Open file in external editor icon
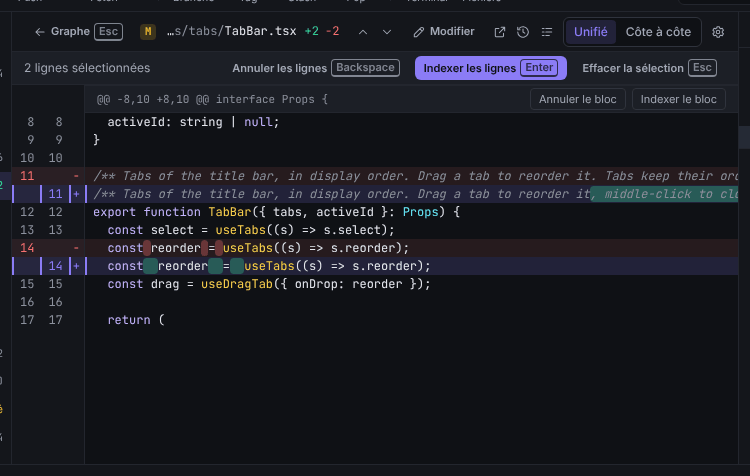The width and height of the screenshot is (750, 476). [499, 32]
